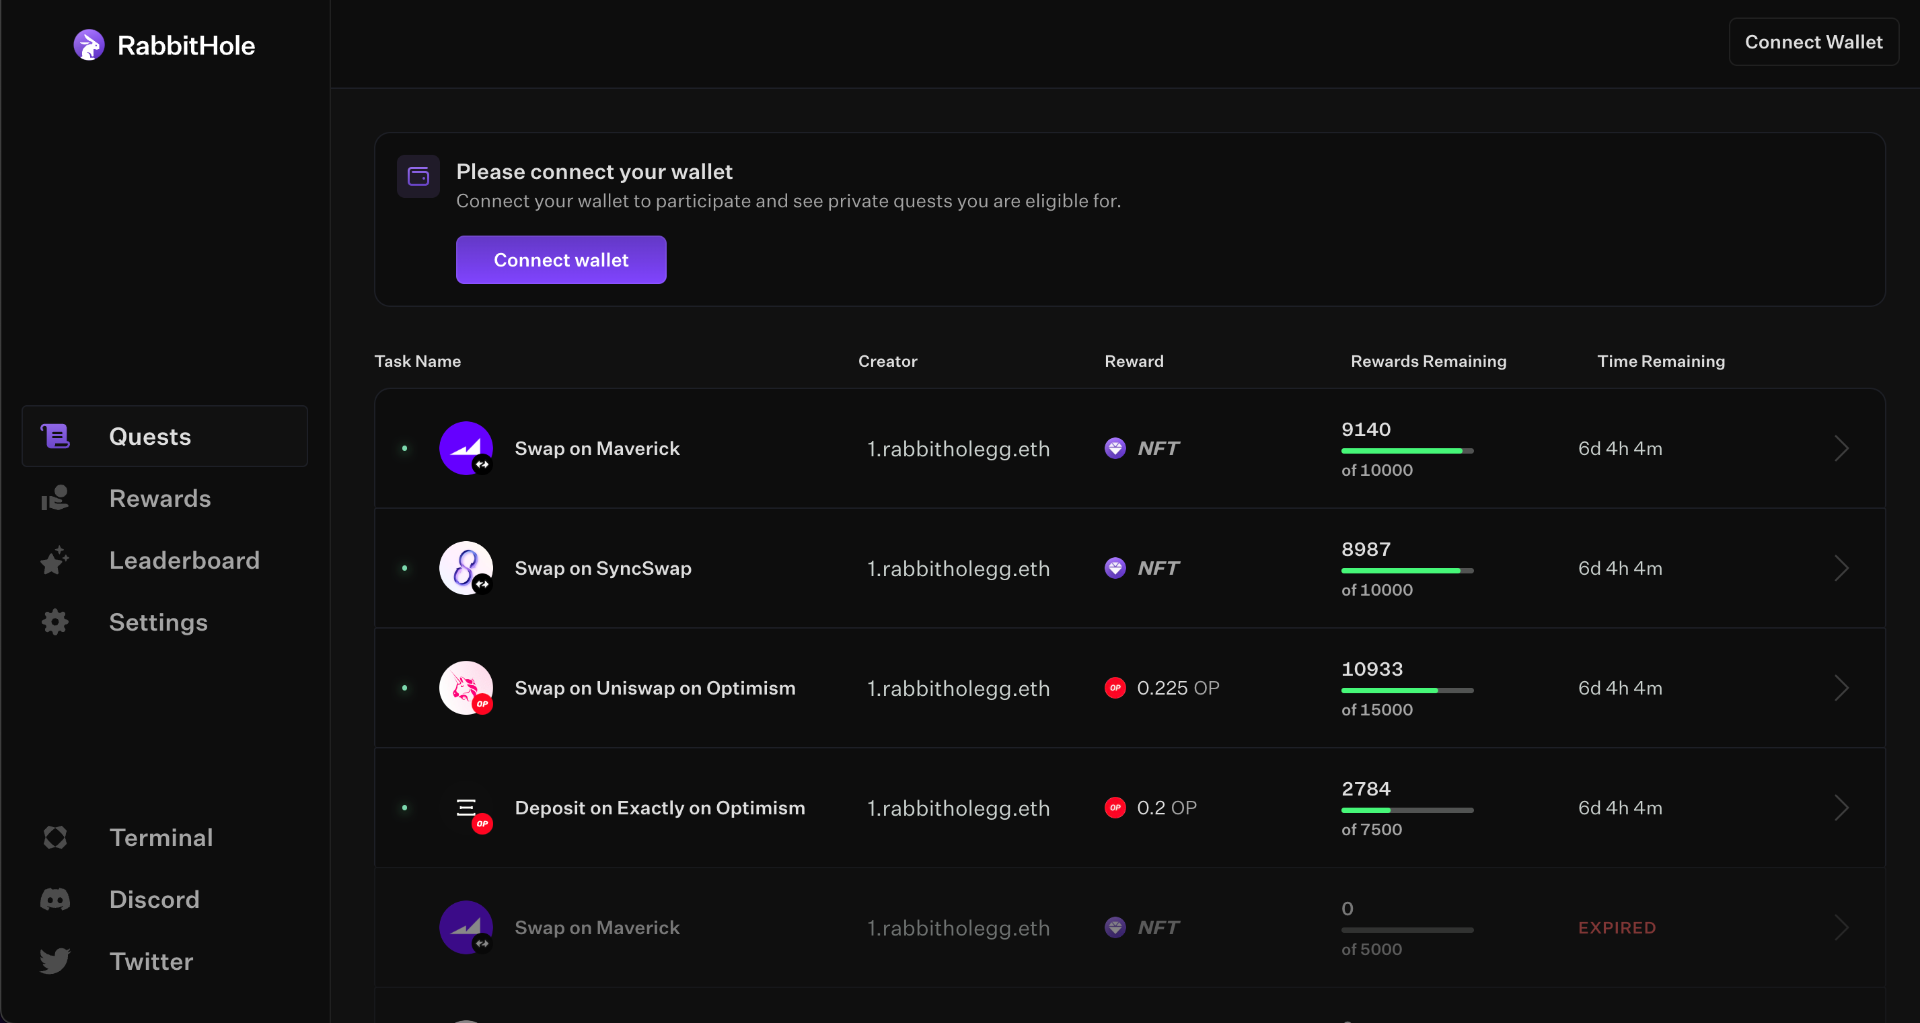This screenshot has height=1023, width=1920.
Task: Click green status dot in SyncSwap row
Action: coord(405,568)
